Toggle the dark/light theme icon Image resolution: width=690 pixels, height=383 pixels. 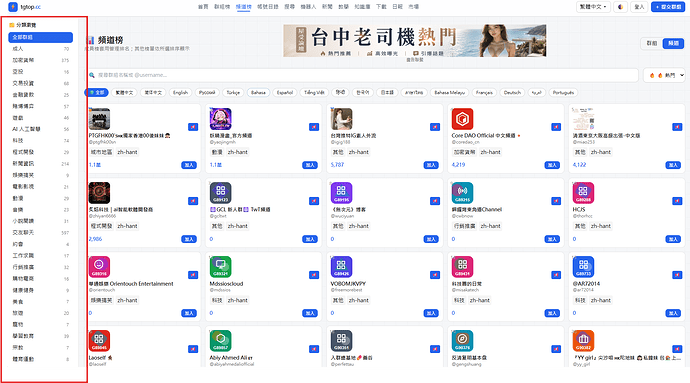(x=620, y=7)
